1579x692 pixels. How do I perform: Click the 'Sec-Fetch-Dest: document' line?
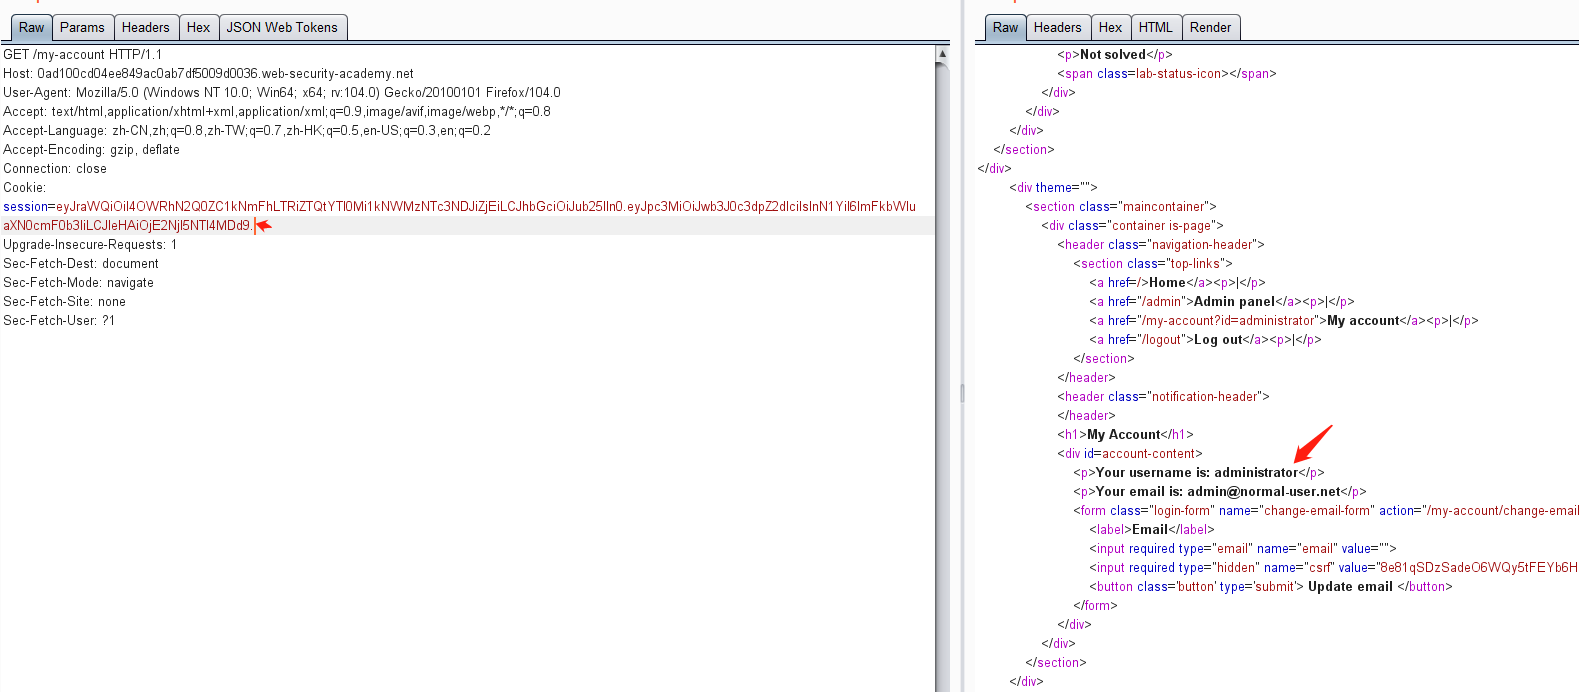pyautogui.click(x=81, y=264)
